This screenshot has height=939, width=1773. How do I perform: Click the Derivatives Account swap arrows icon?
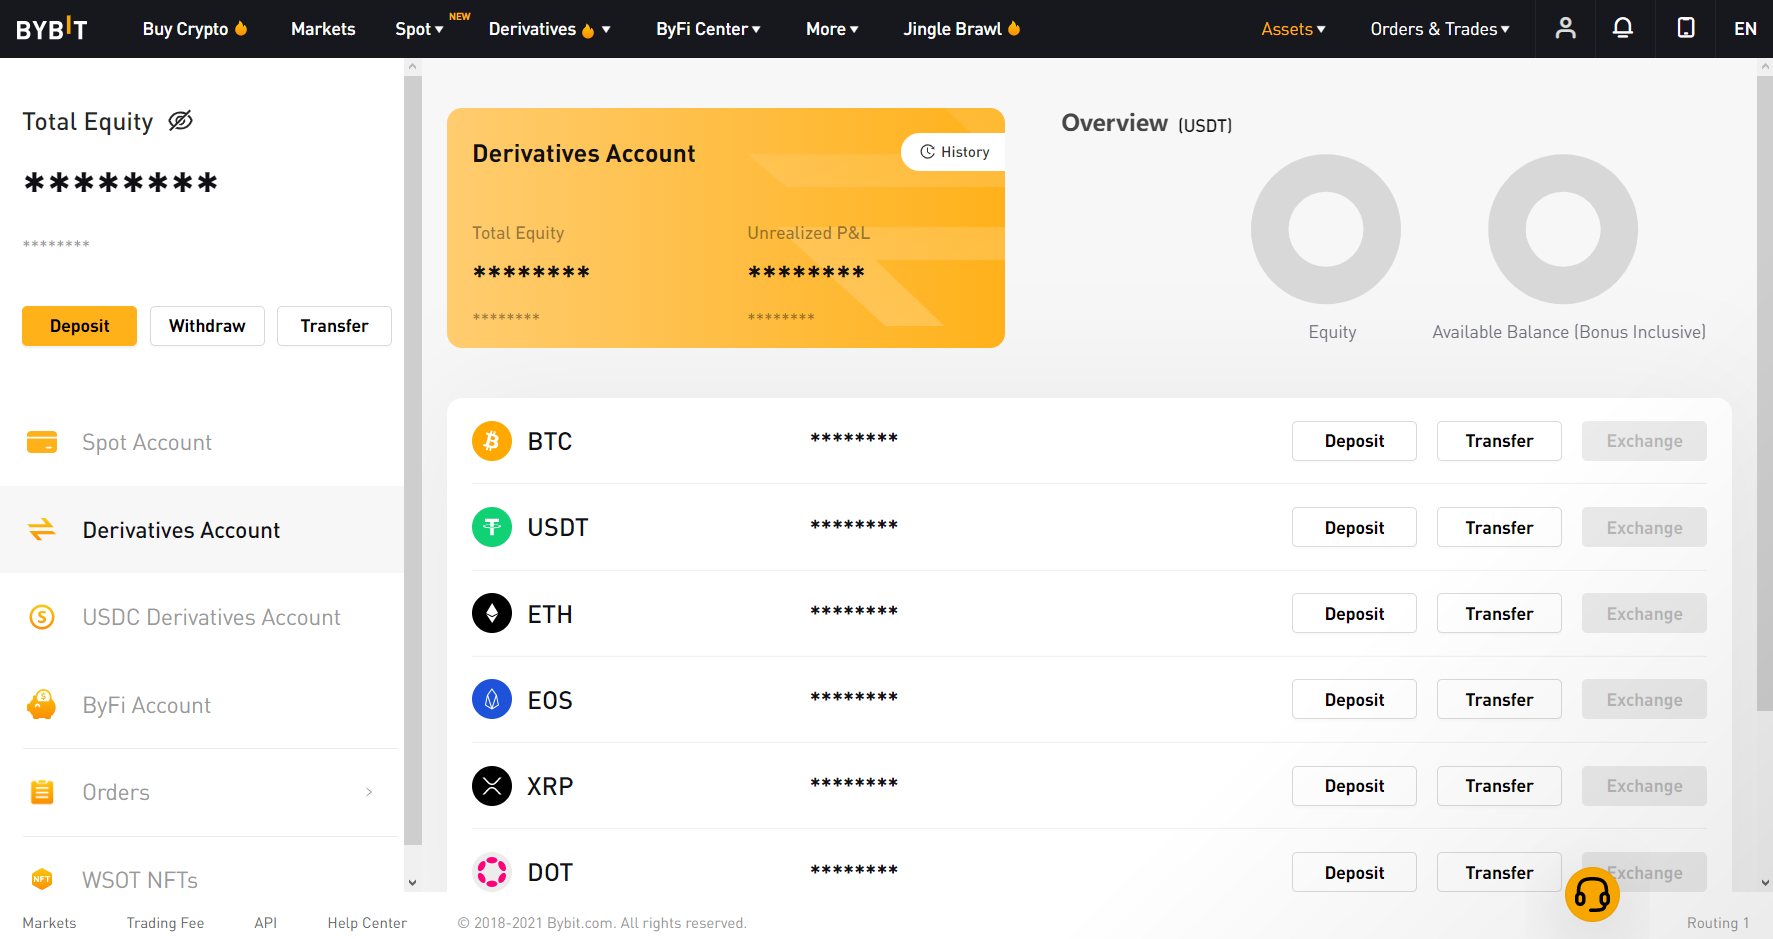[x=42, y=530]
